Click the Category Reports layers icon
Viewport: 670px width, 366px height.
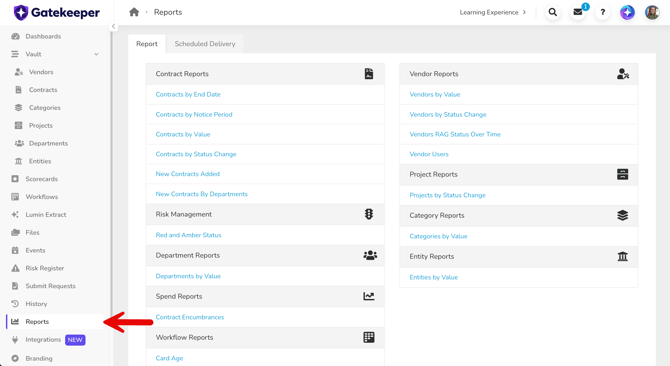tap(623, 215)
